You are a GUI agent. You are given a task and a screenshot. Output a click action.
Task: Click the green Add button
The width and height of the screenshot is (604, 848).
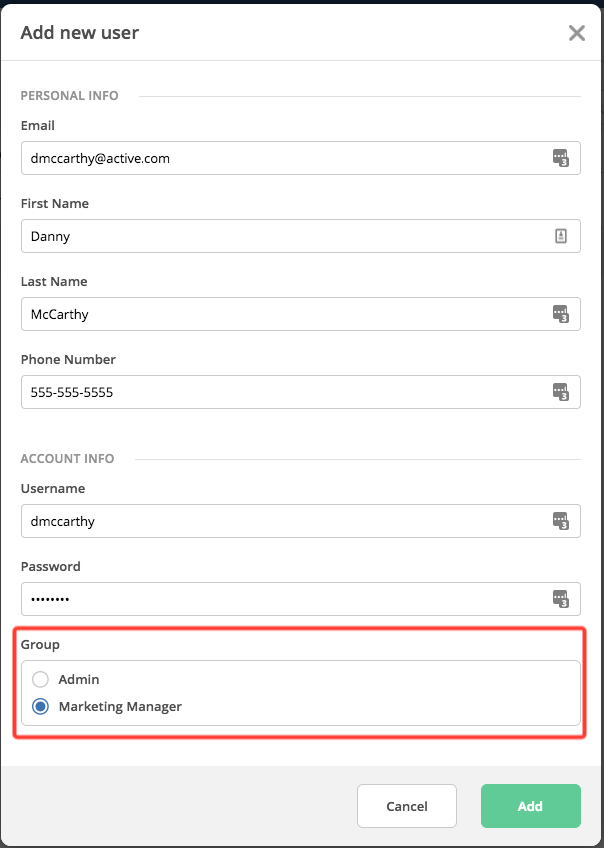click(x=530, y=806)
